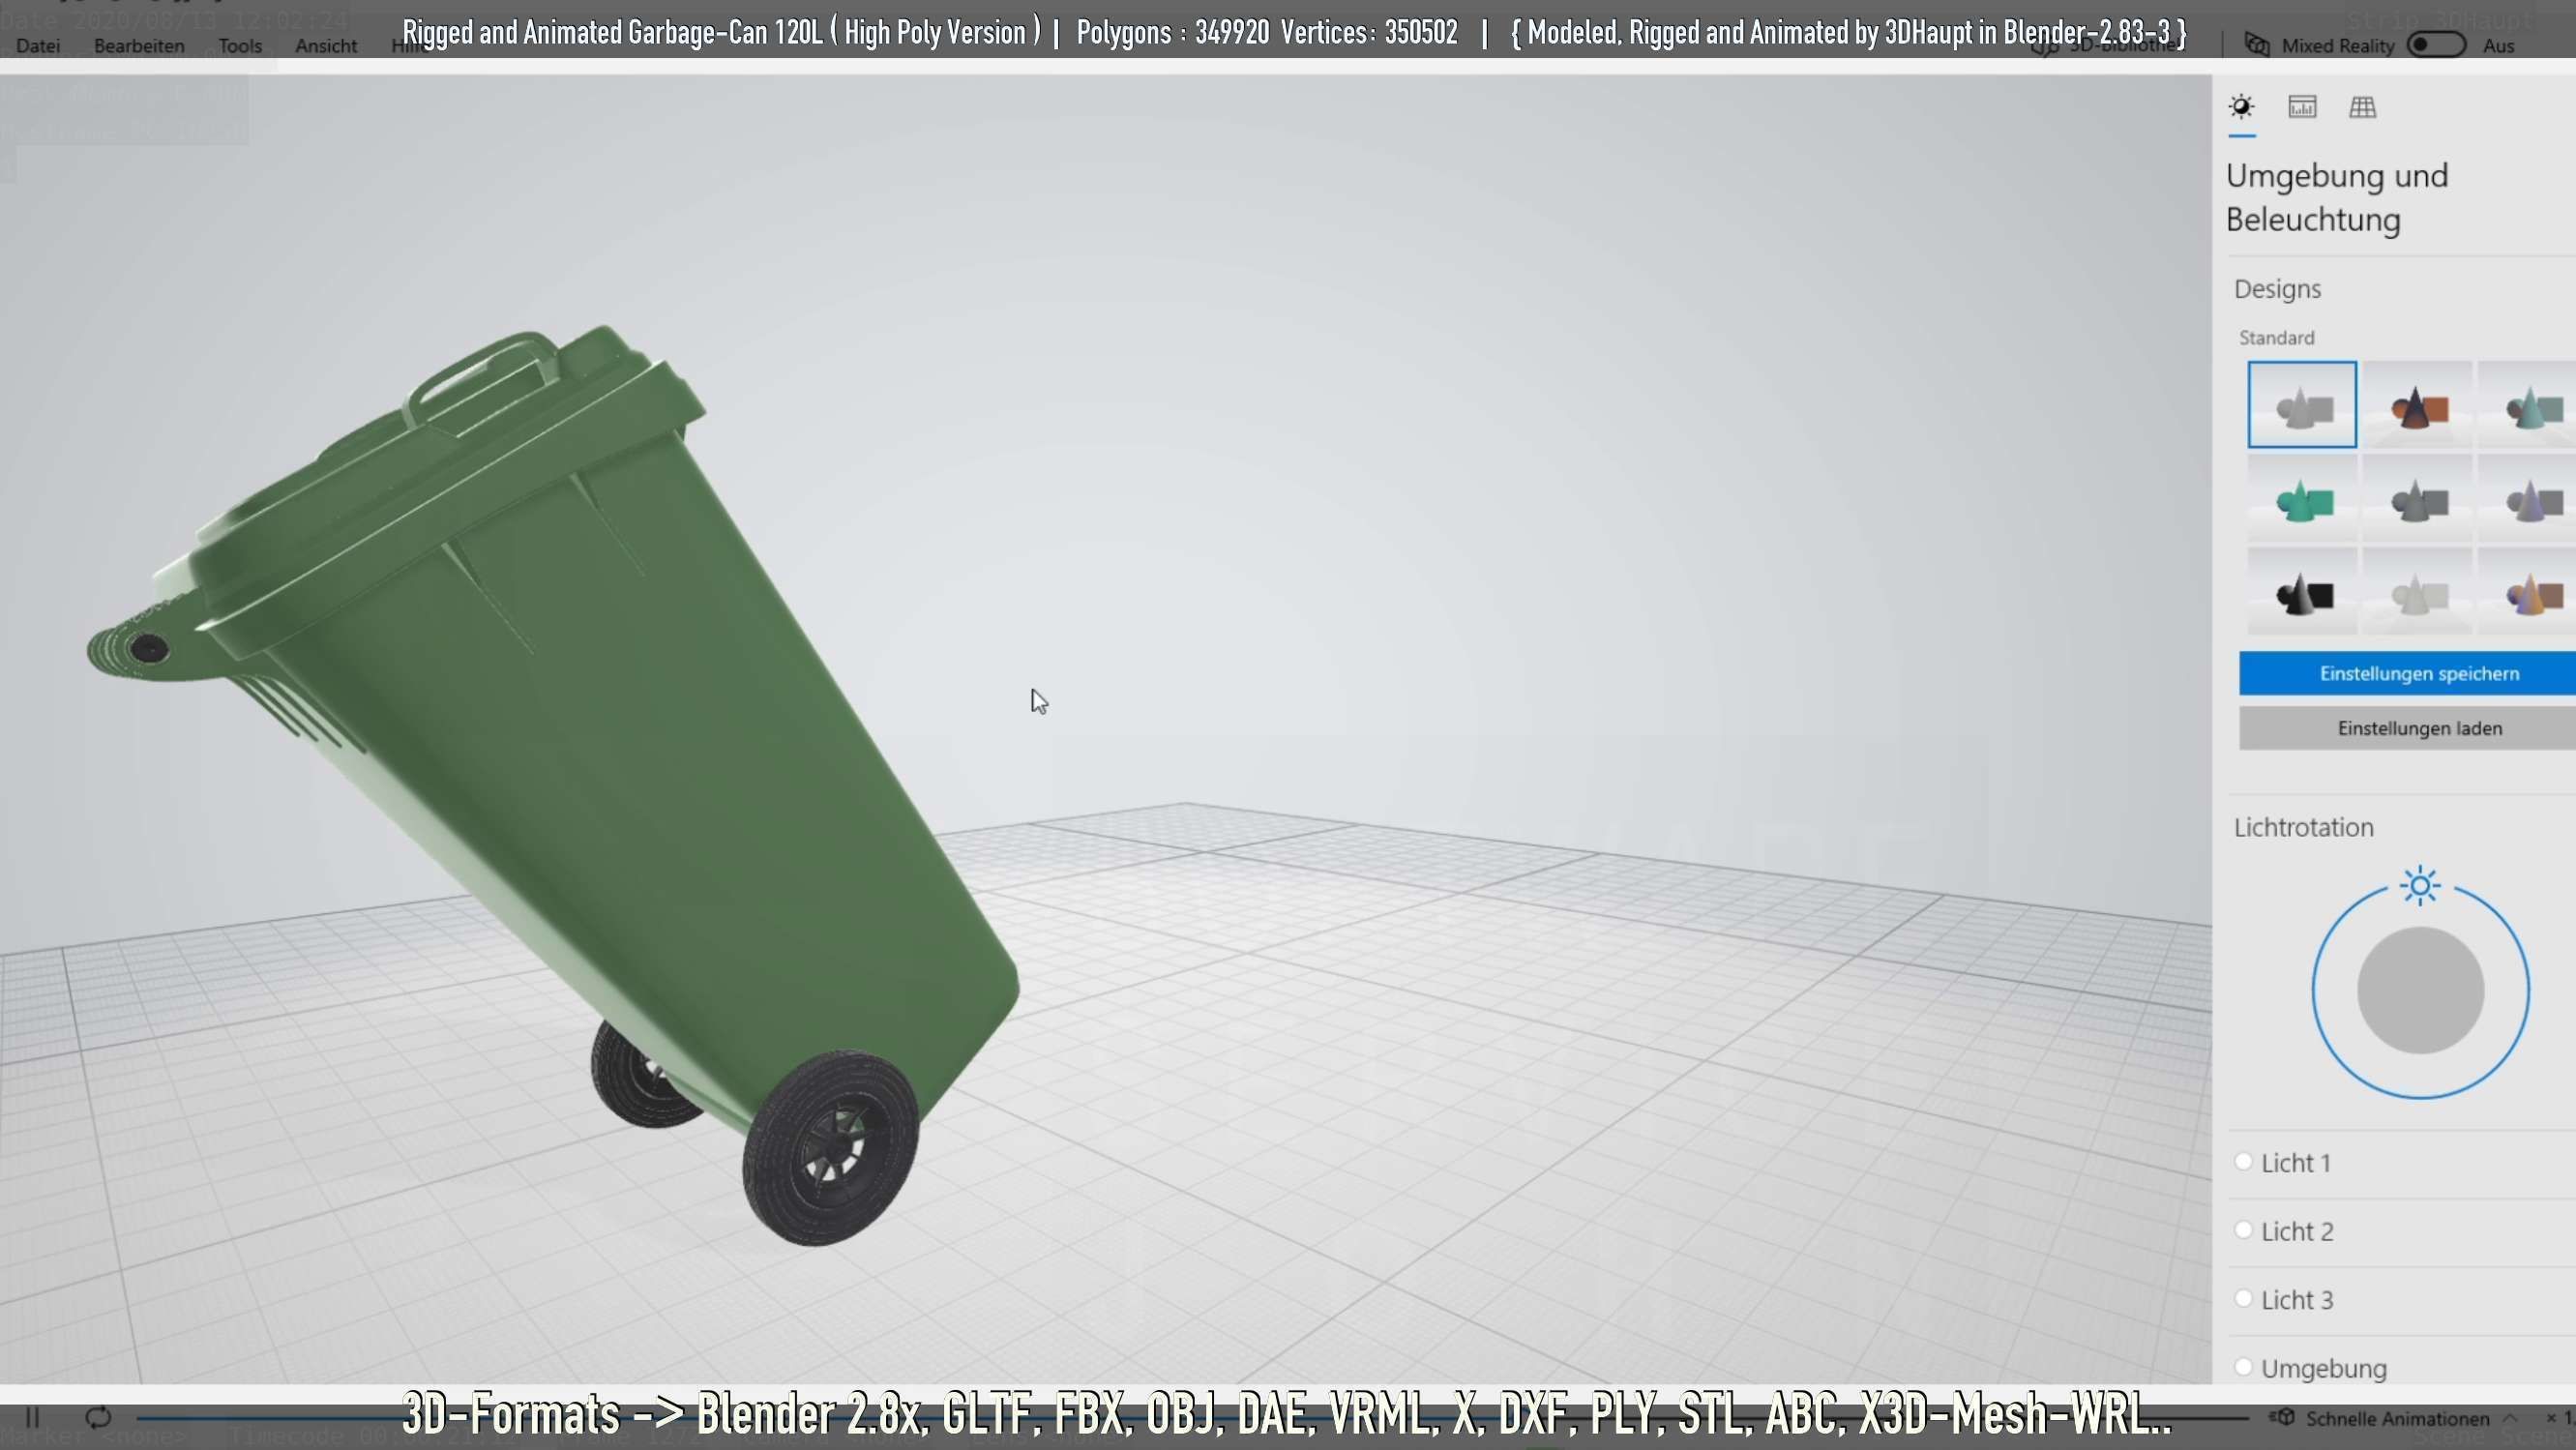Click the Umgebung und Beleuchtung title
Viewport: 2576px width, 1450px height.
tap(2337, 197)
